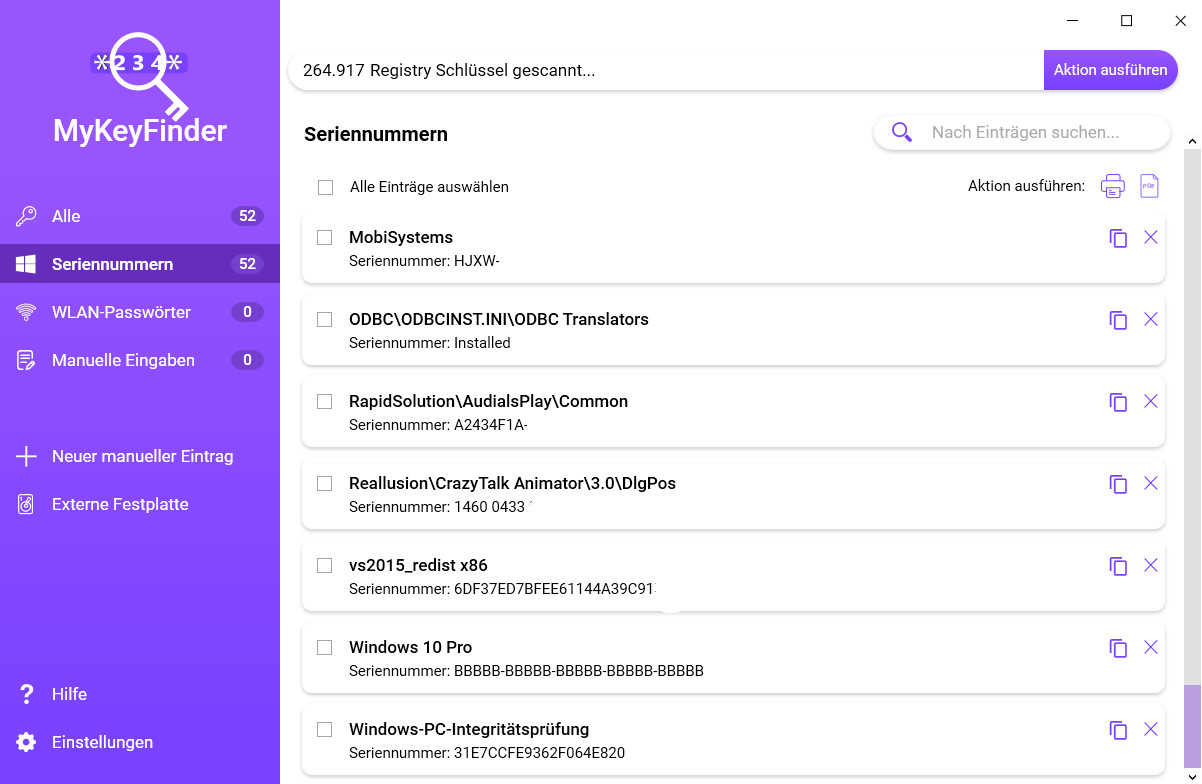Click the scrollbar up arrow
The image size is (1202, 784).
pyautogui.click(x=1192, y=141)
